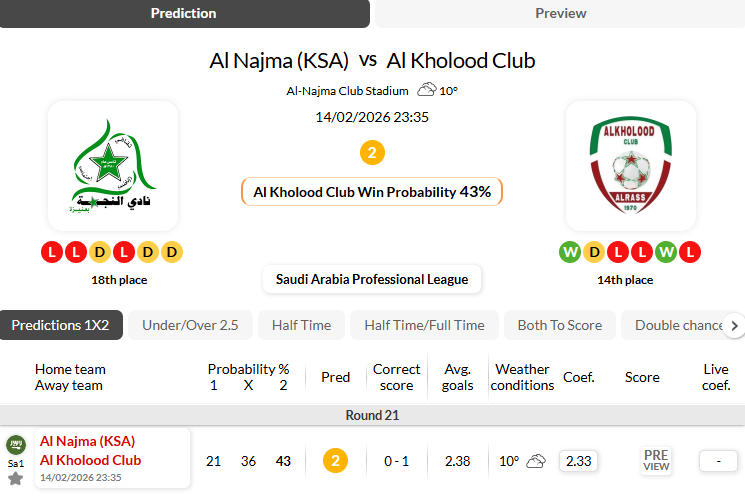Click the orange prediction 2 badge in row
This screenshot has height=499, width=745.
[x=335, y=461]
